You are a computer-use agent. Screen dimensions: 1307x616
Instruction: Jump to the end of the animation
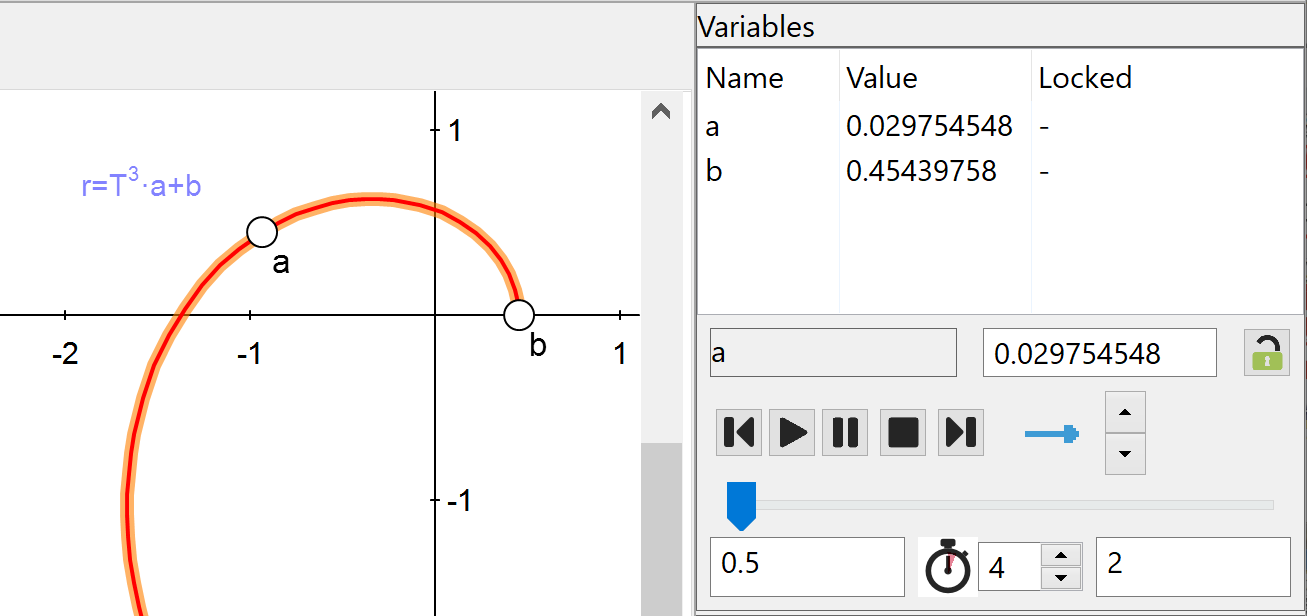(961, 432)
